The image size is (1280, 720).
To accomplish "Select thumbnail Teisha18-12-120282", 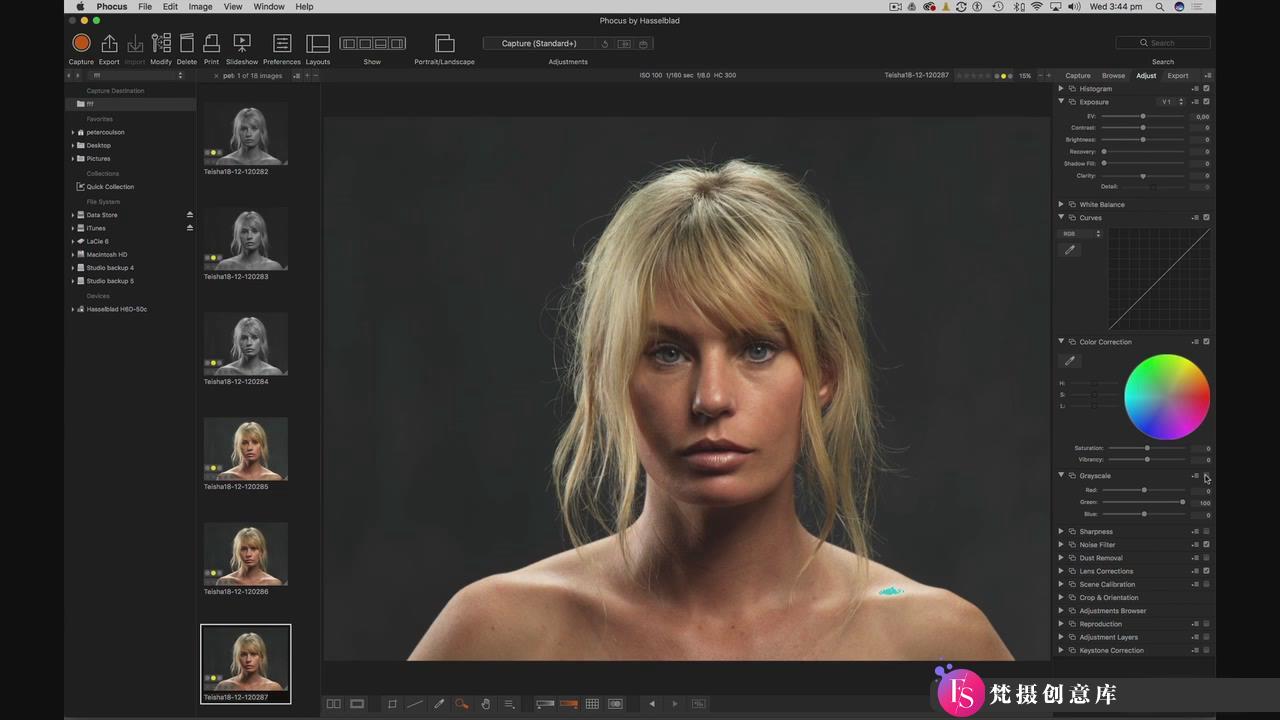I will coord(246,133).
